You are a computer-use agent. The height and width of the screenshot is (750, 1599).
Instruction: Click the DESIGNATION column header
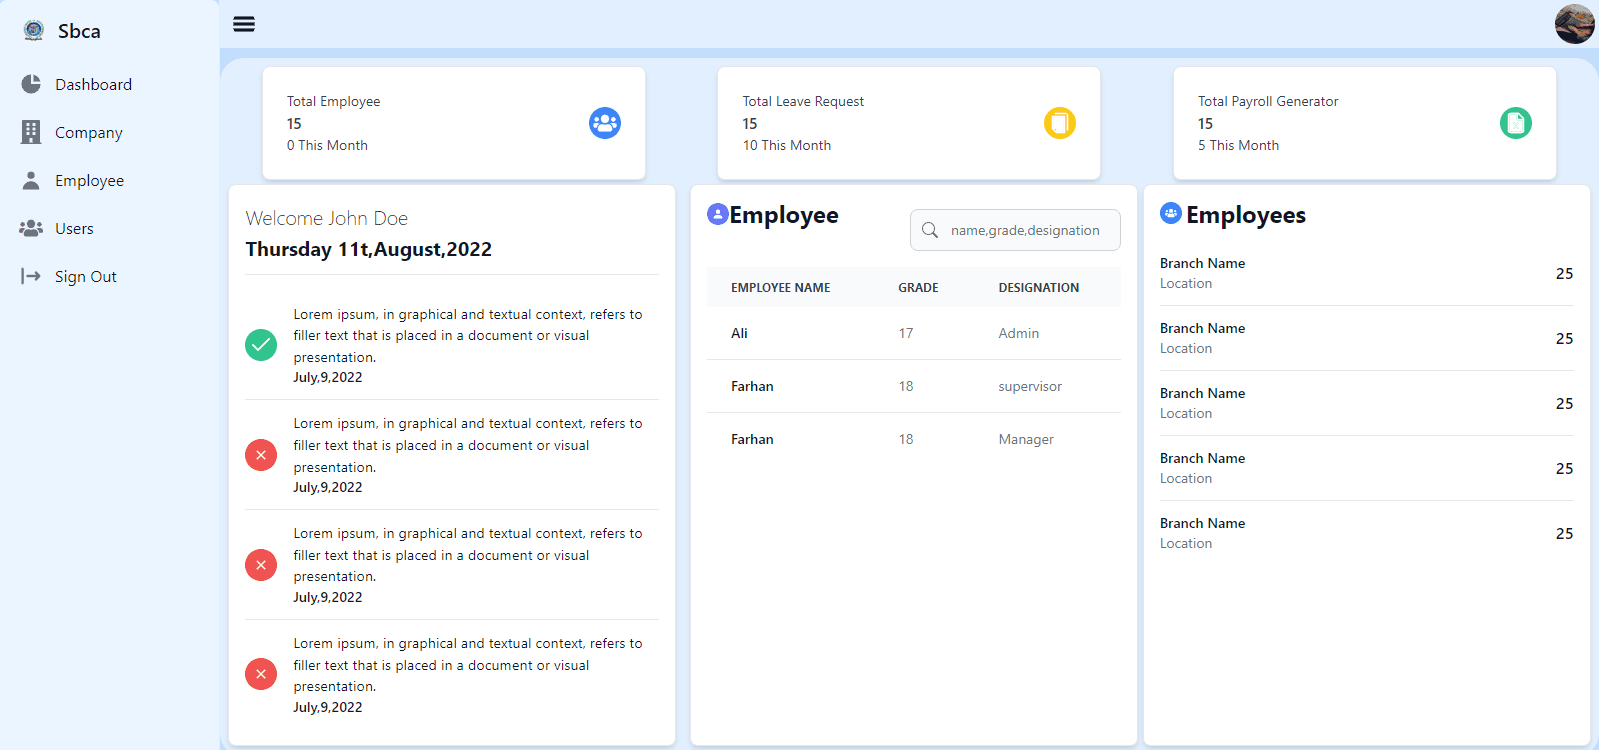1039,287
